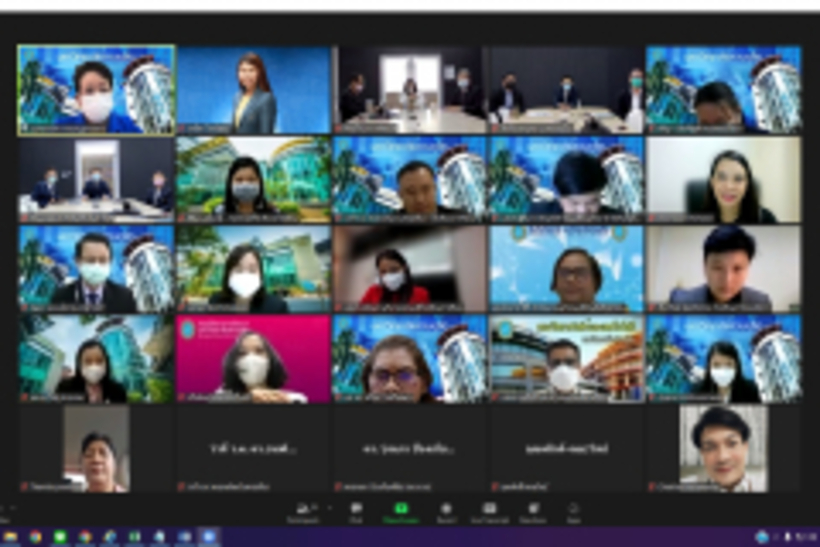Start recording with the Record icon
820x547 pixels.
(x=446, y=512)
